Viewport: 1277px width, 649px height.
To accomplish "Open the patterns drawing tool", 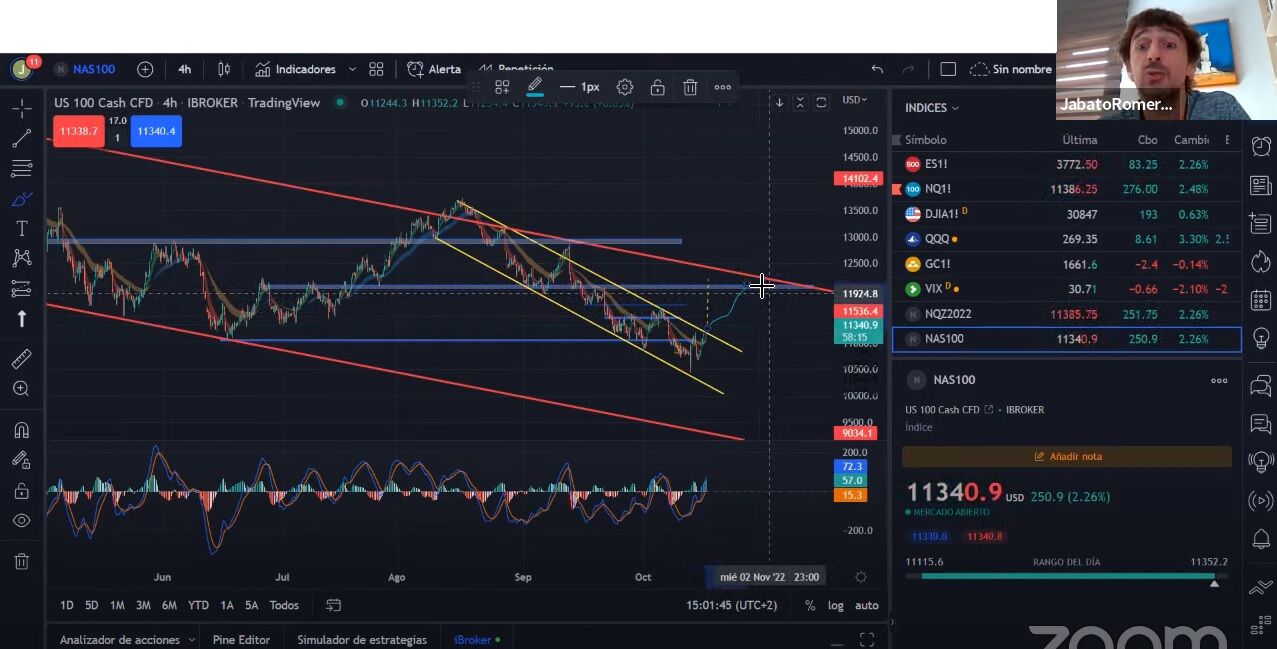I will [x=21, y=258].
